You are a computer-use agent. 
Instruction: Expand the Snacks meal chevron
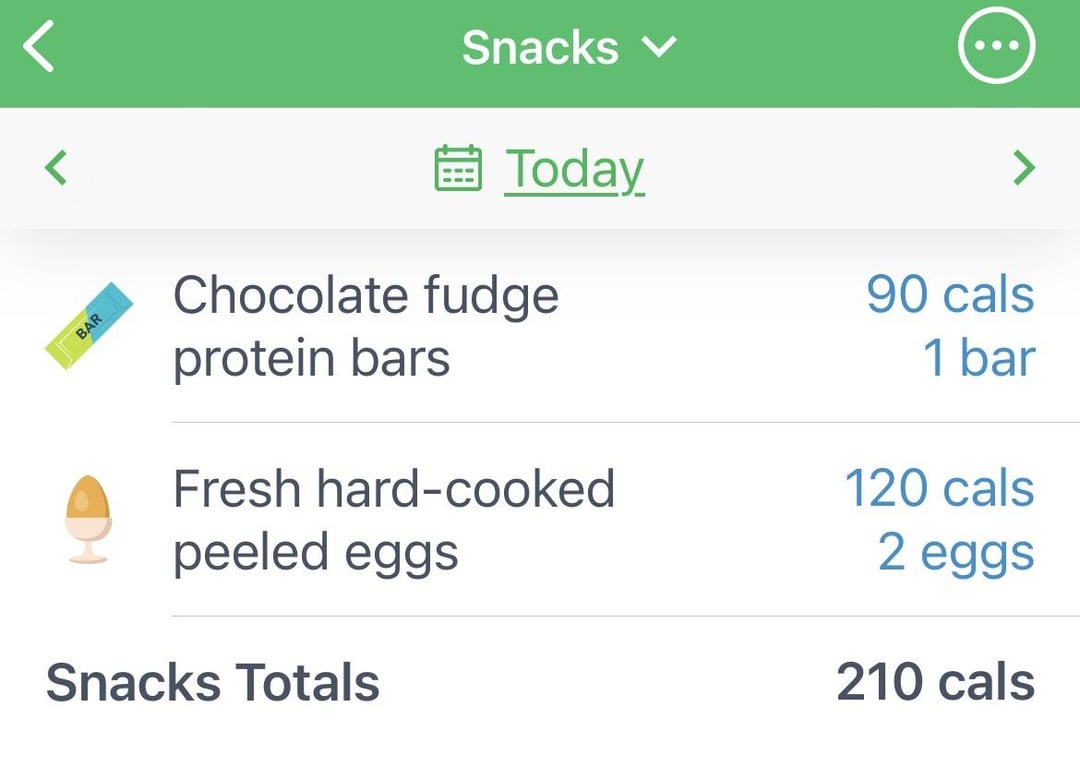coord(659,47)
